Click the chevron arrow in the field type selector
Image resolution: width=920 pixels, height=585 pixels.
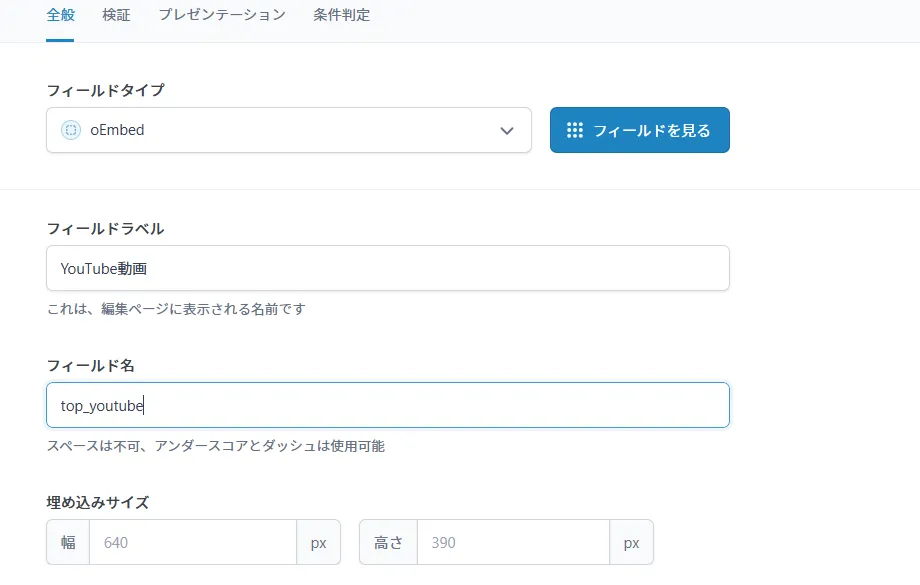[x=507, y=130]
